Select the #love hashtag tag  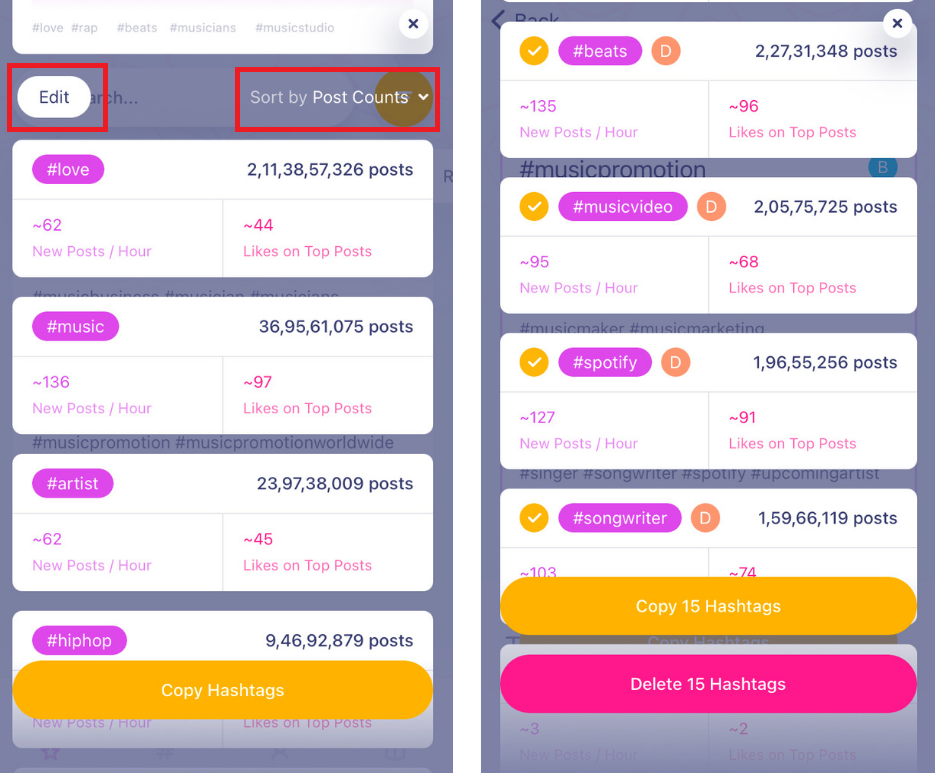(68, 170)
